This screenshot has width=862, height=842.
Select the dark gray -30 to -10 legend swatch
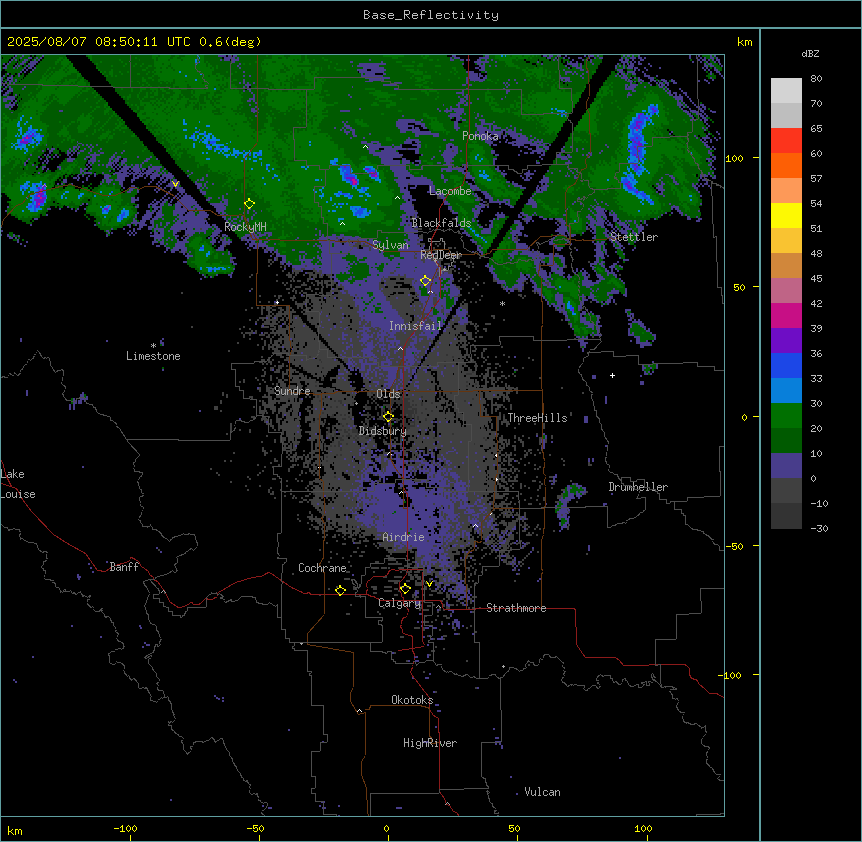coord(786,516)
